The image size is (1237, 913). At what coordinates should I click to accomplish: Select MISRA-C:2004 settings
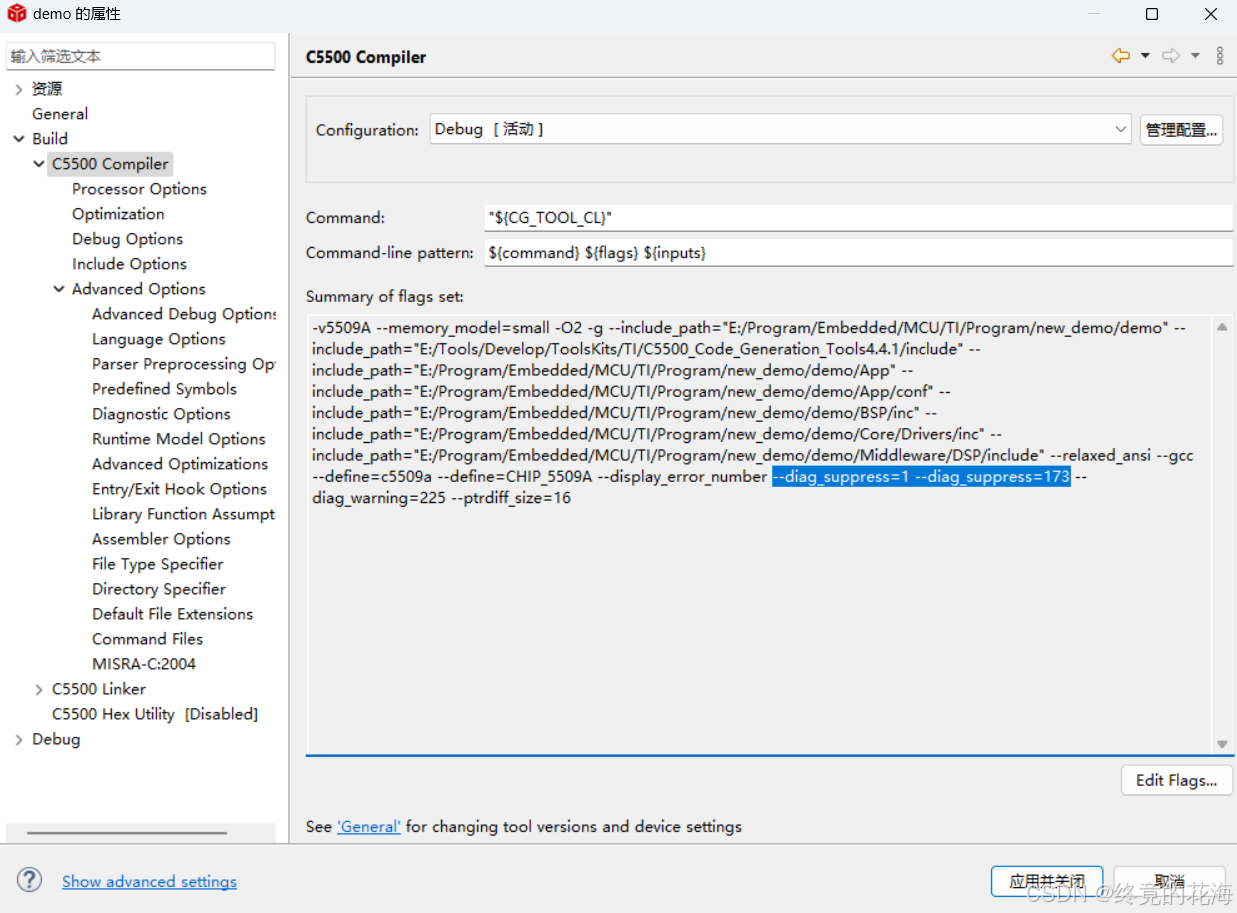144,664
